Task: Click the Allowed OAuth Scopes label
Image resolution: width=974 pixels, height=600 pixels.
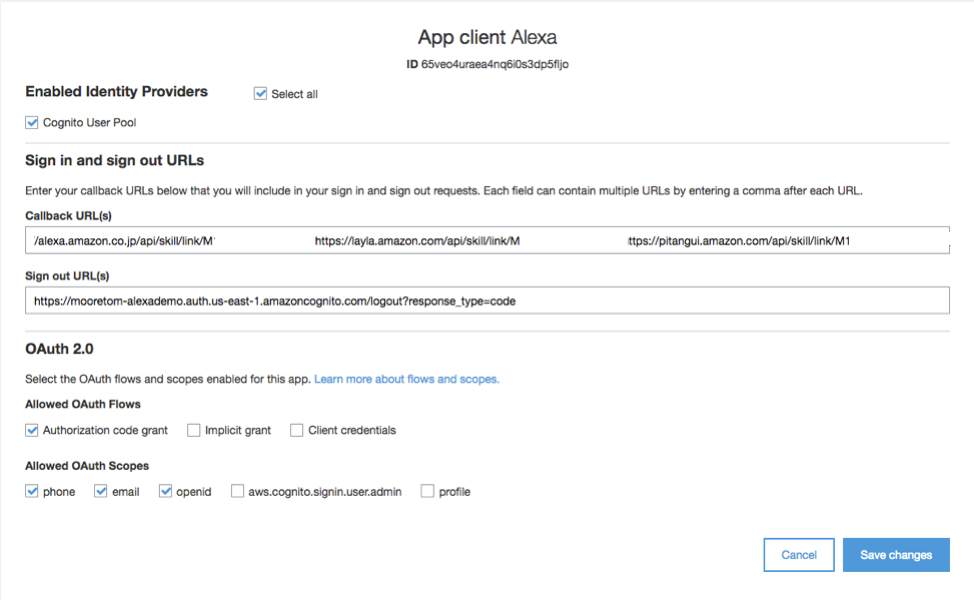Action: (x=85, y=465)
